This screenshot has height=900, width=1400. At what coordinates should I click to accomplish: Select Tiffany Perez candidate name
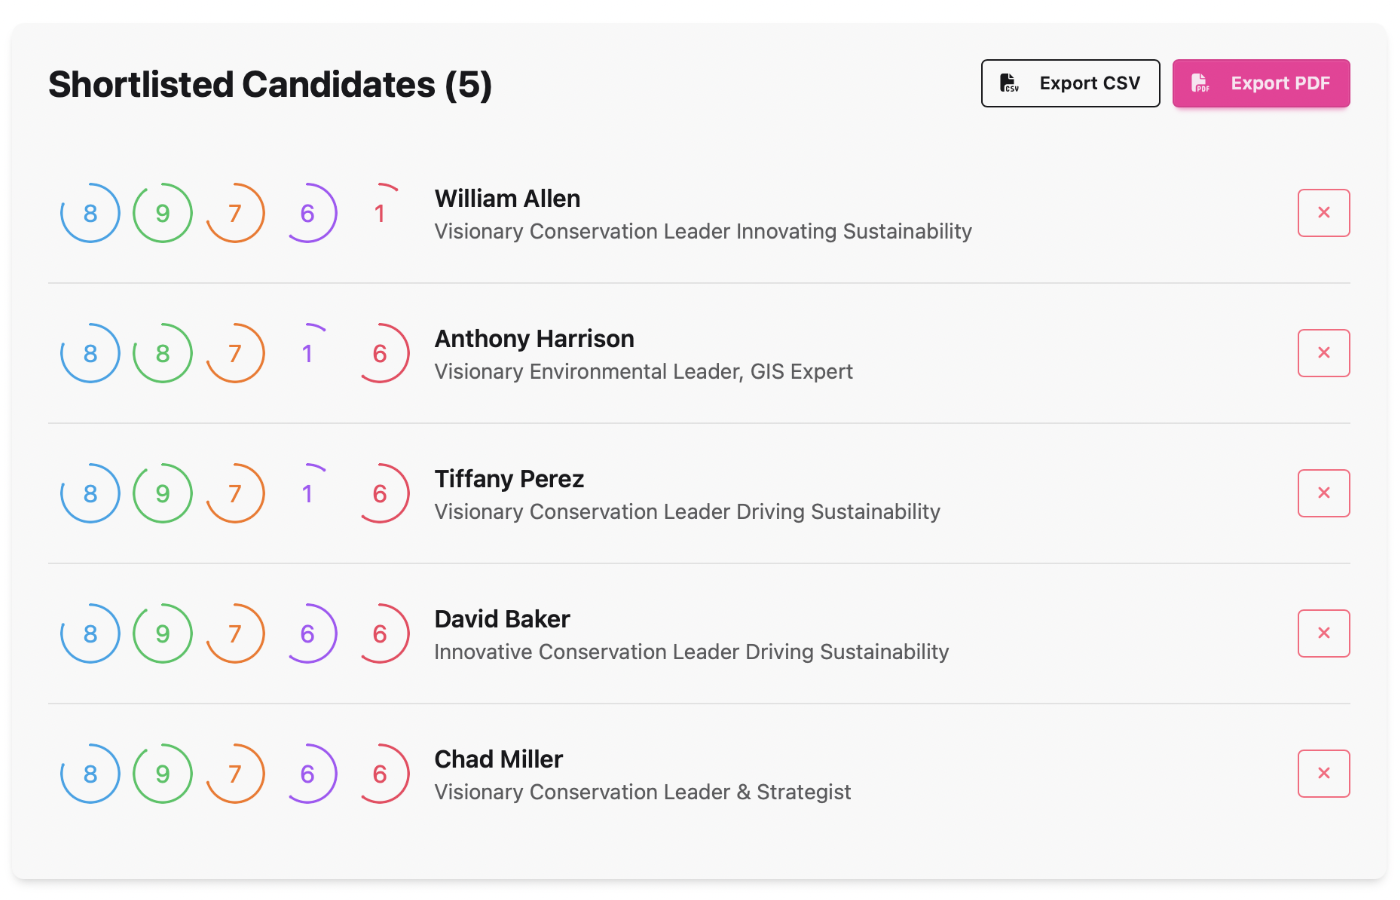click(509, 478)
